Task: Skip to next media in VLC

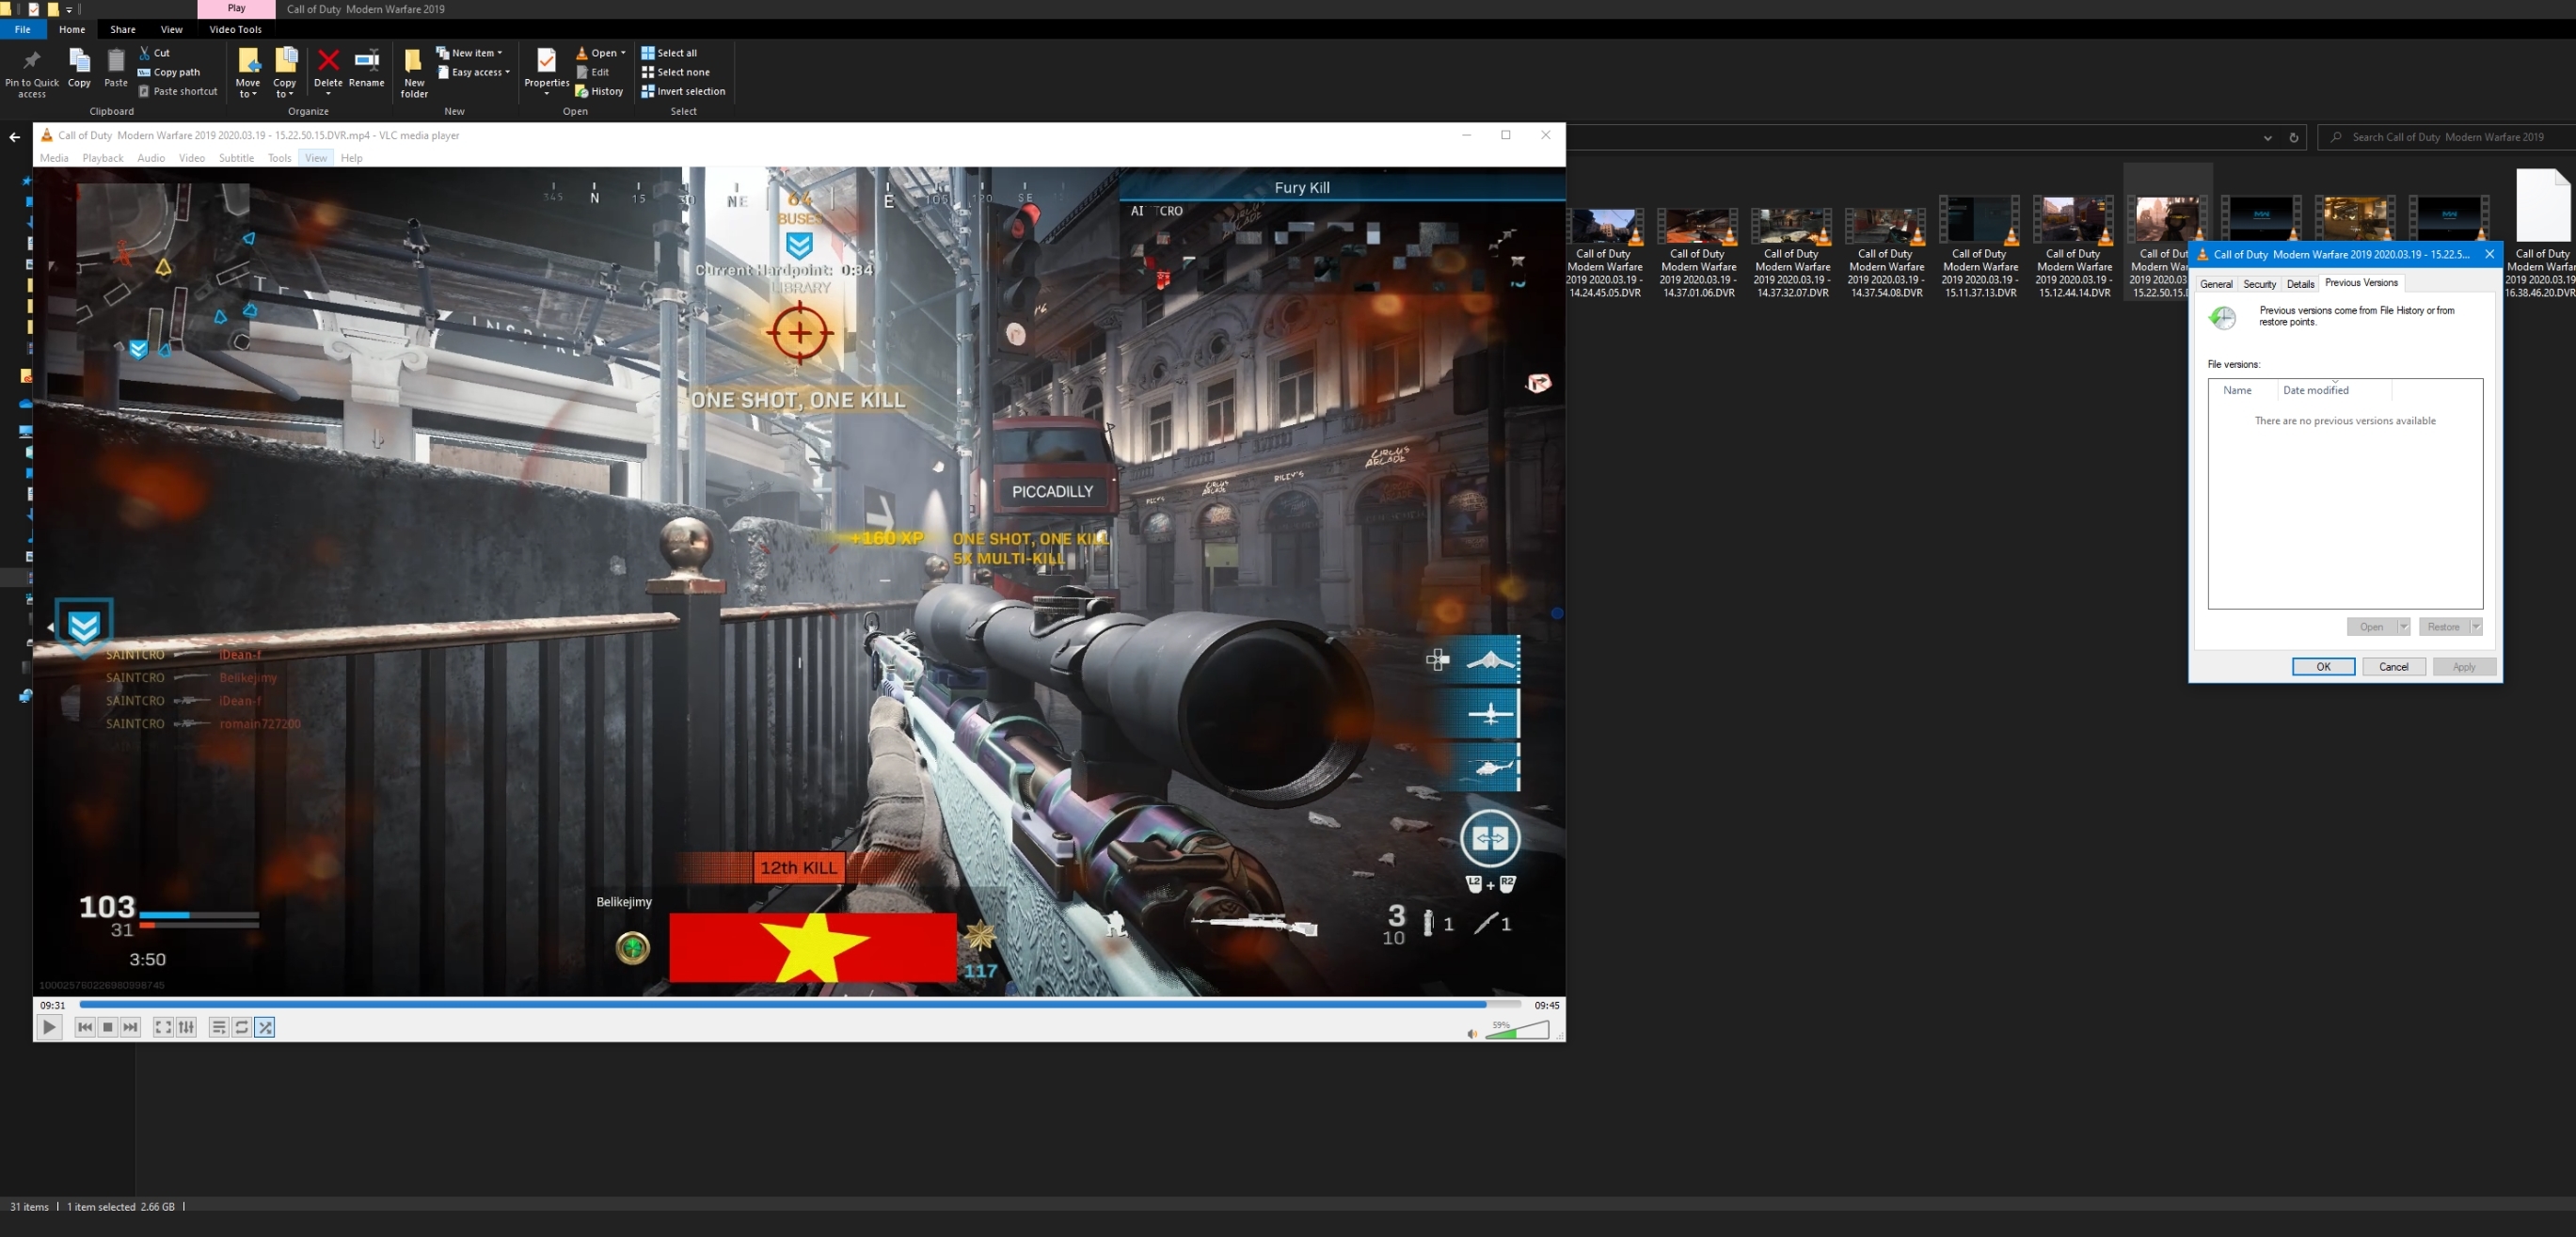Action: 131,1027
